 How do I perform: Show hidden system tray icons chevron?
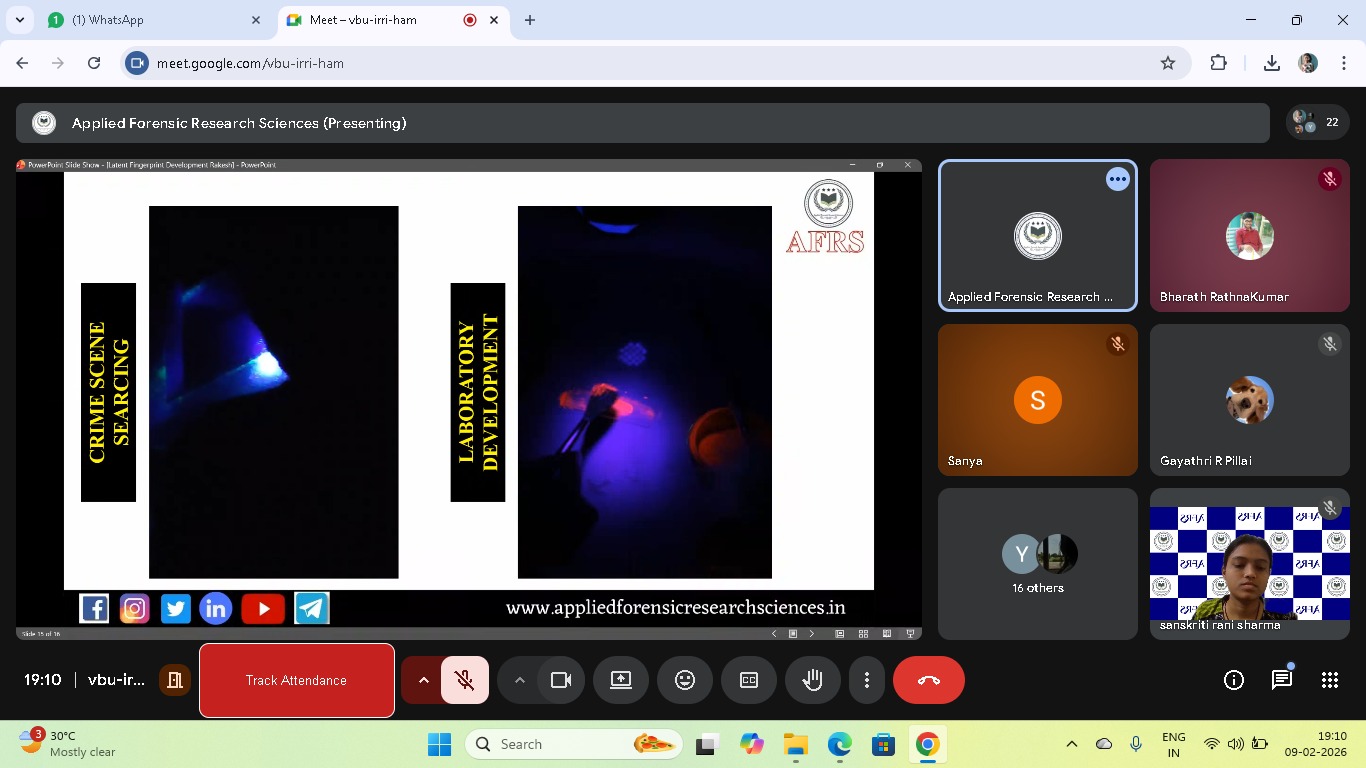coord(1072,744)
